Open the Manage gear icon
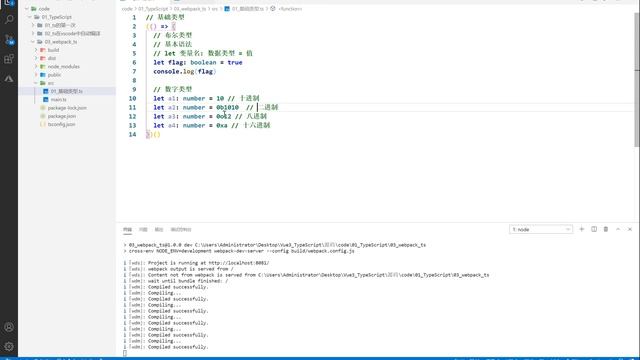 [9, 347]
